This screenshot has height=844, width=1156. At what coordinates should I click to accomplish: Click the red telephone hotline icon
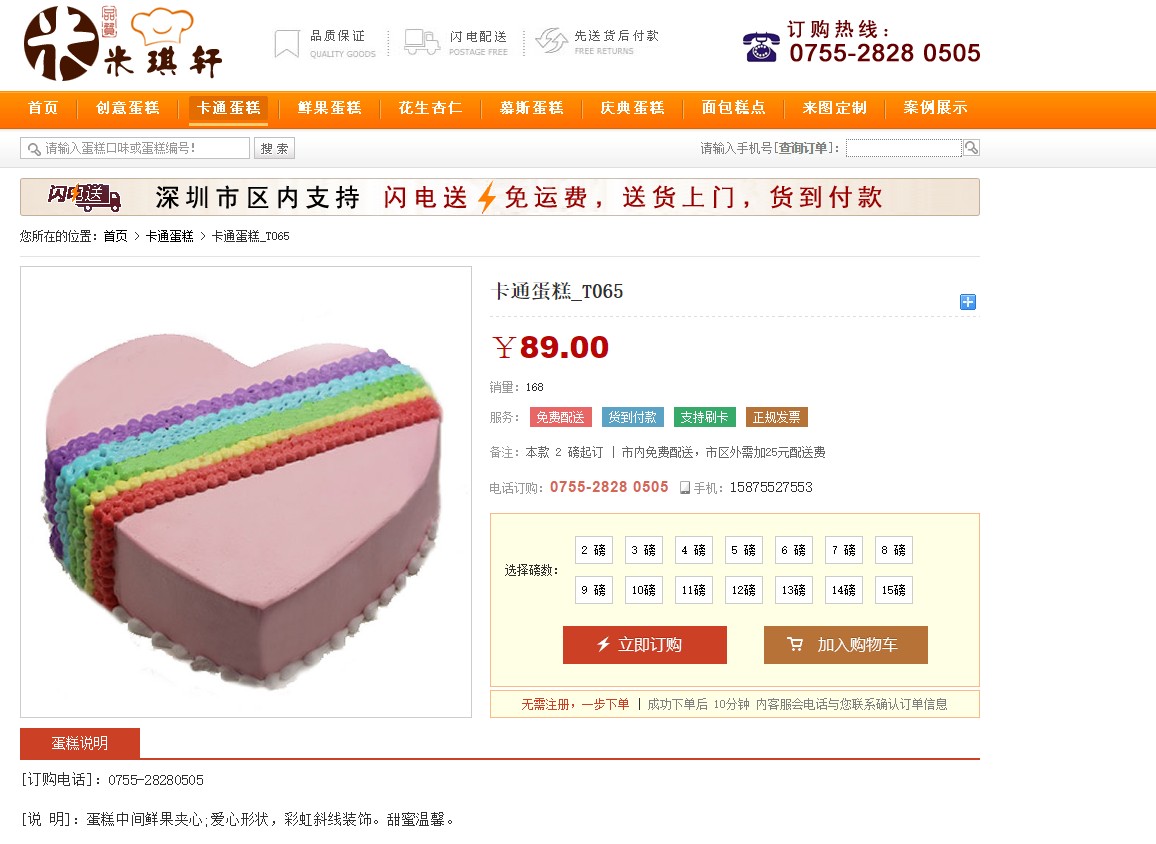(762, 47)
